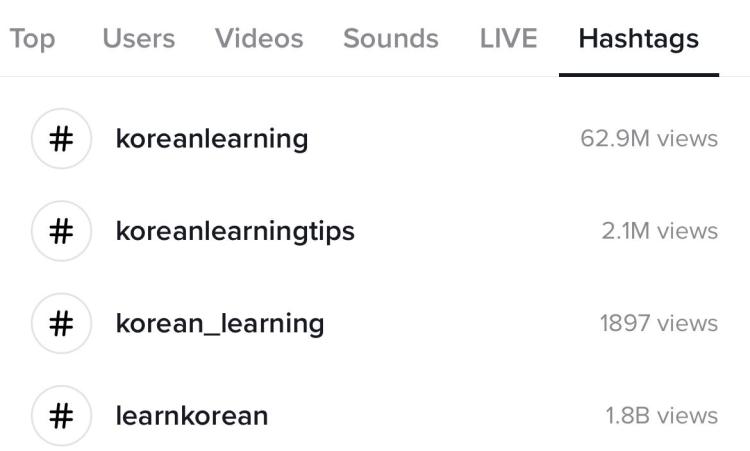Tap the hash icon next to koreanlearning

[x=61, y=139]
